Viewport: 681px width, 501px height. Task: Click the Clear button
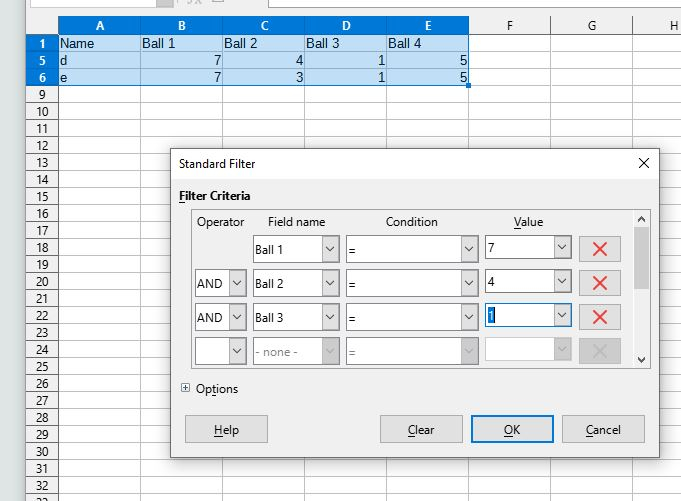click(421, 430)
